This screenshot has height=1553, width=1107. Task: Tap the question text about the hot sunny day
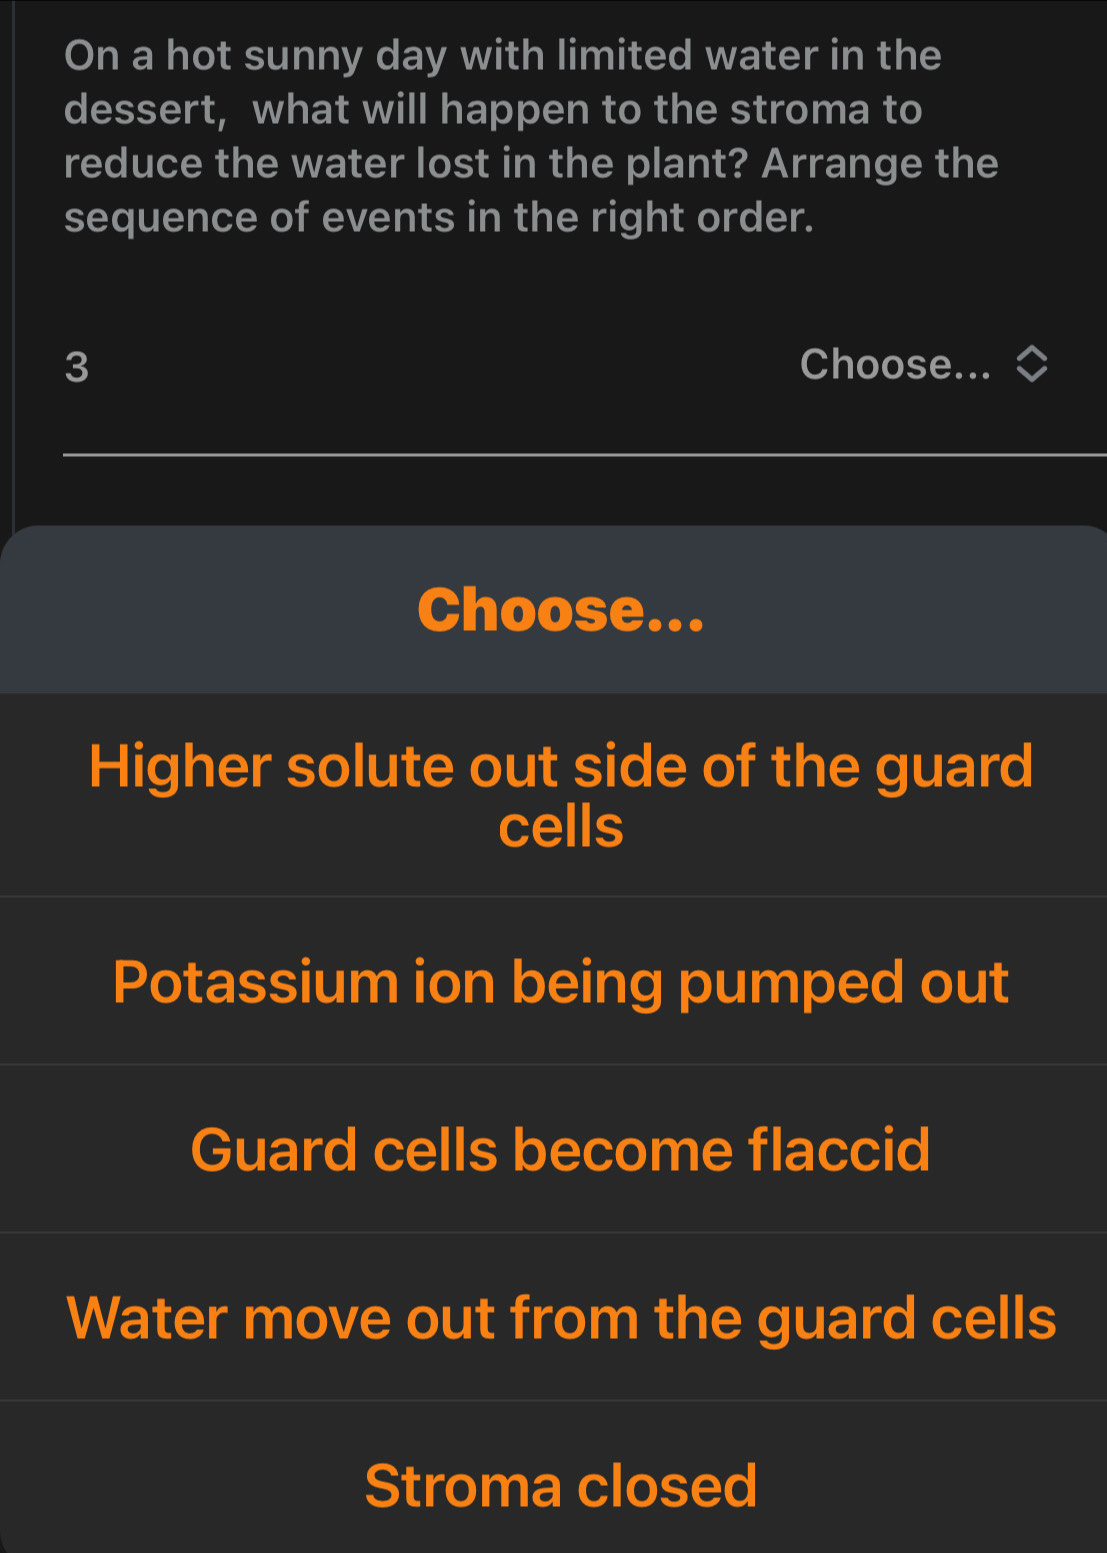530,135
